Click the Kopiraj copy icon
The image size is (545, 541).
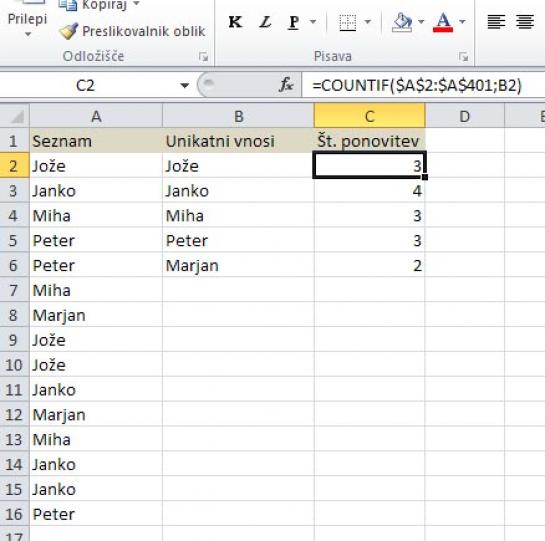click(x=68, y=5)
